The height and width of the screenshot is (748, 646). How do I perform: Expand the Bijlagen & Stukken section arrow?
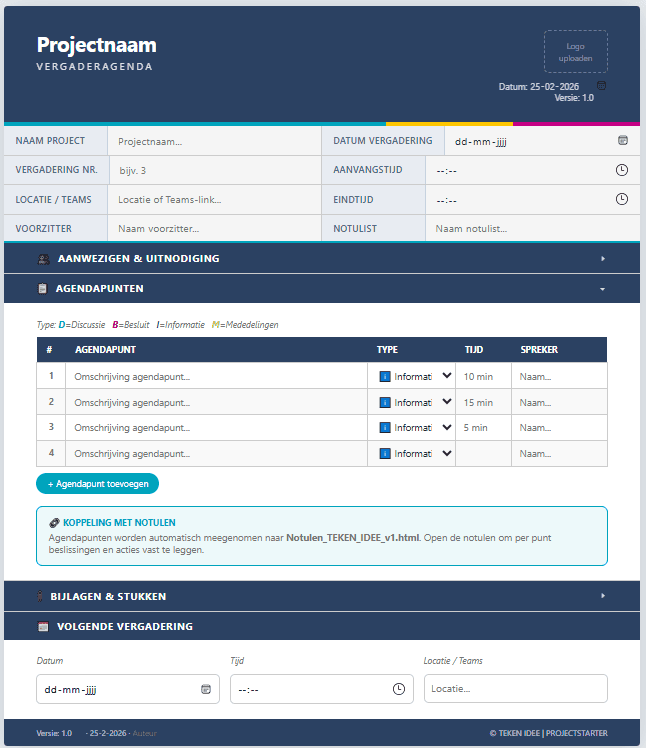click(603, 595)
